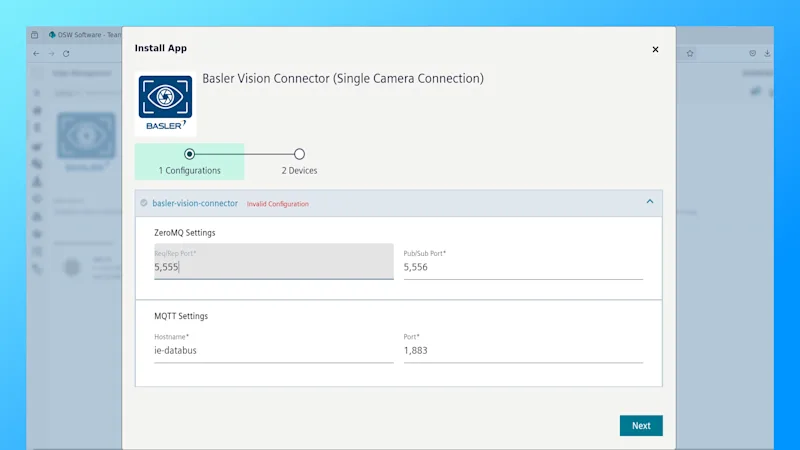The width and height of the screenshot is (800, 450).
Task: Click the Basler Vision Connector title text
Action: [x=343, y=79]
